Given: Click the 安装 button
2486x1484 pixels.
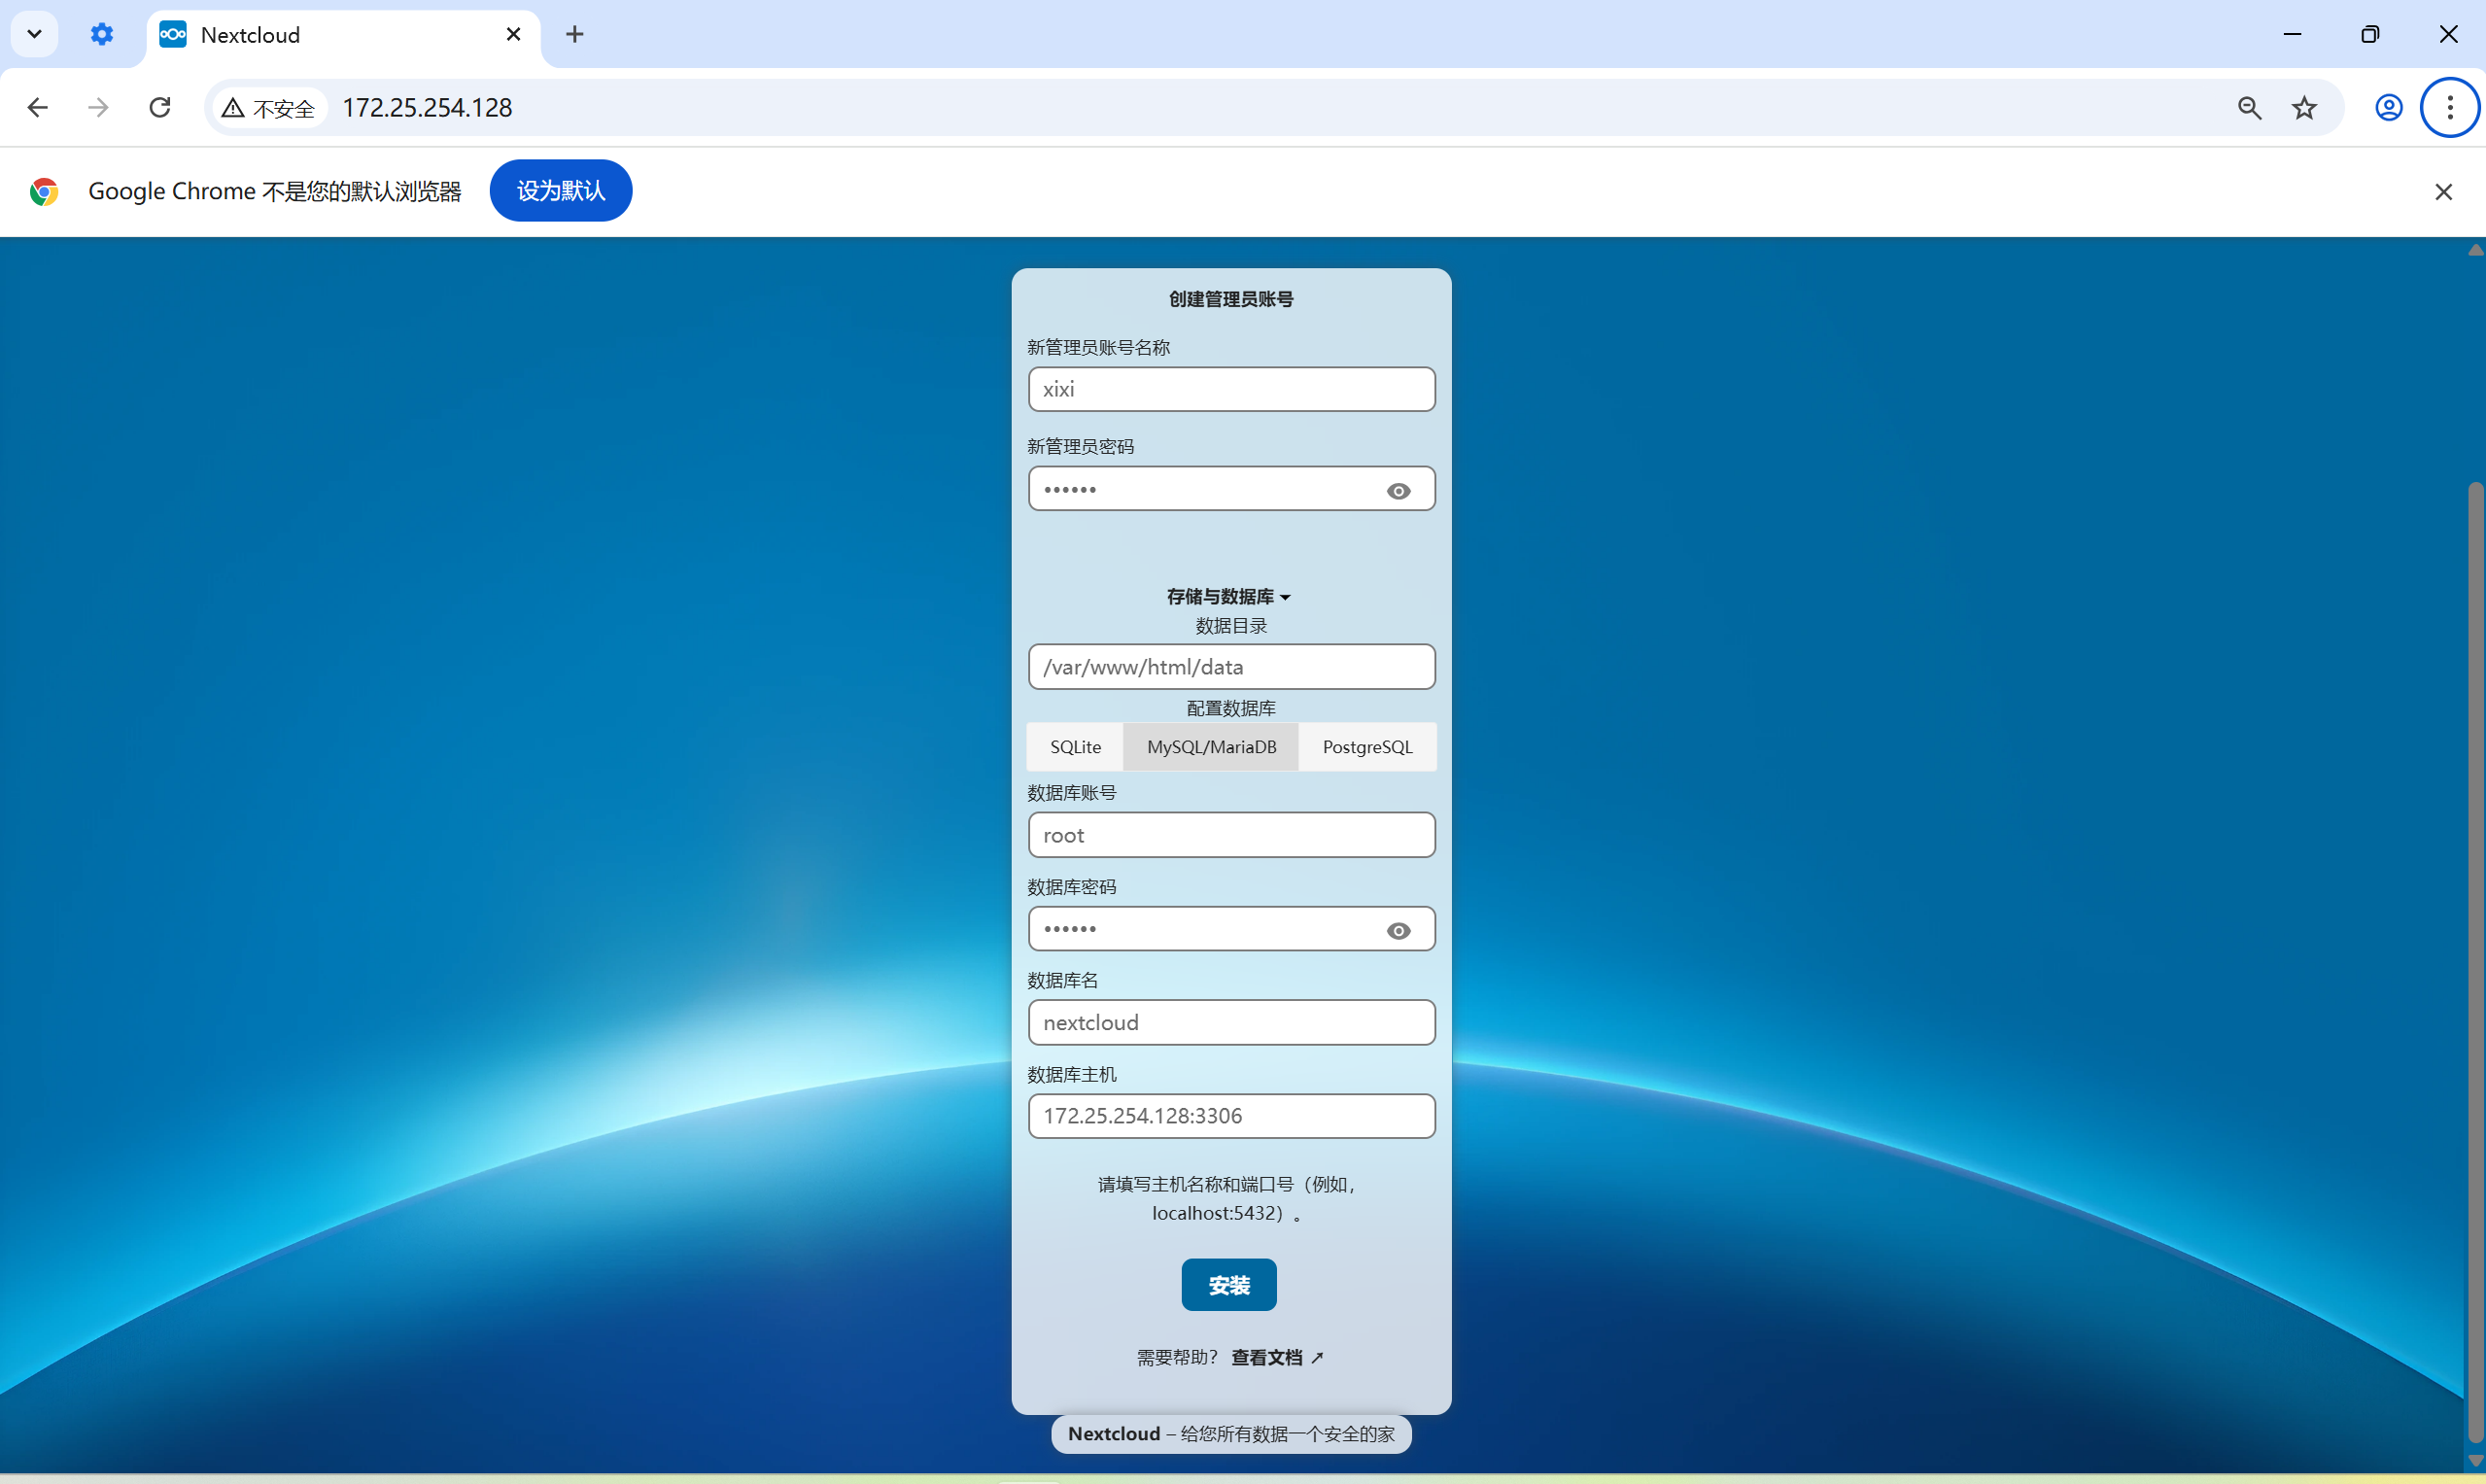Looking at the screenshot, I should pyautogui.click(x=1229, y=1285).
